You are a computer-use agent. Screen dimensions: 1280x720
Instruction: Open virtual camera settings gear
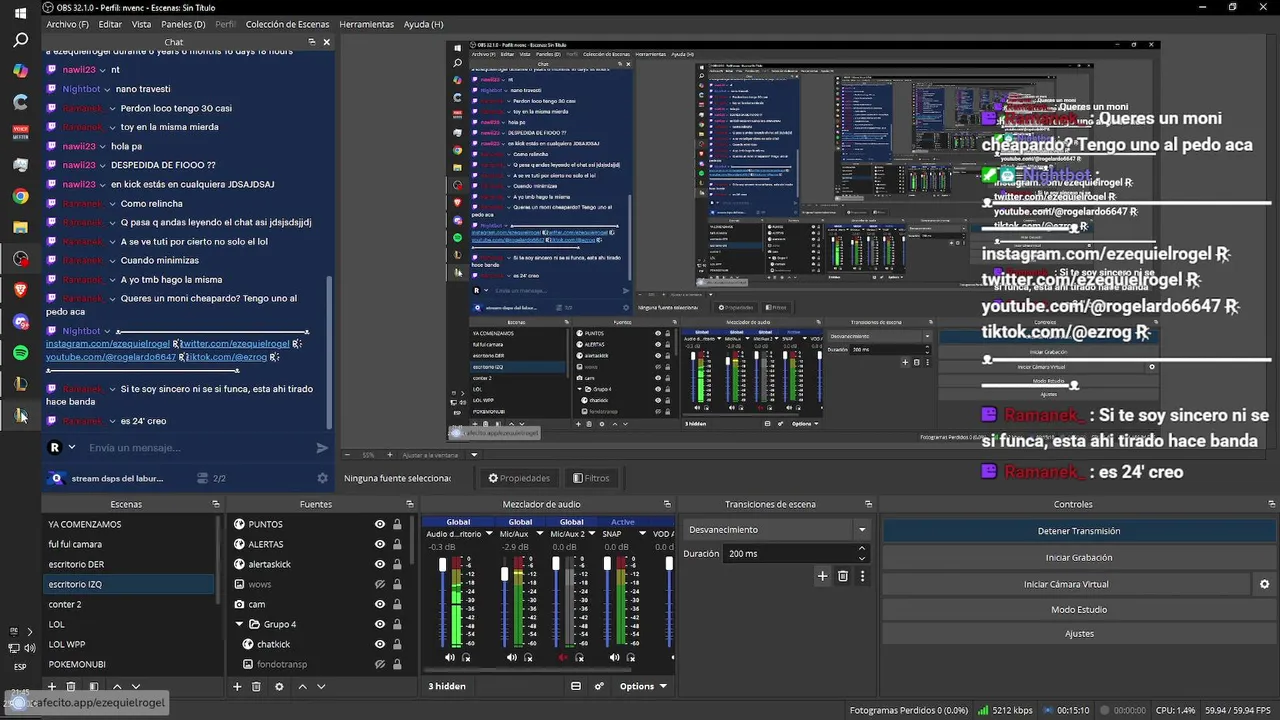point(1264,584)
